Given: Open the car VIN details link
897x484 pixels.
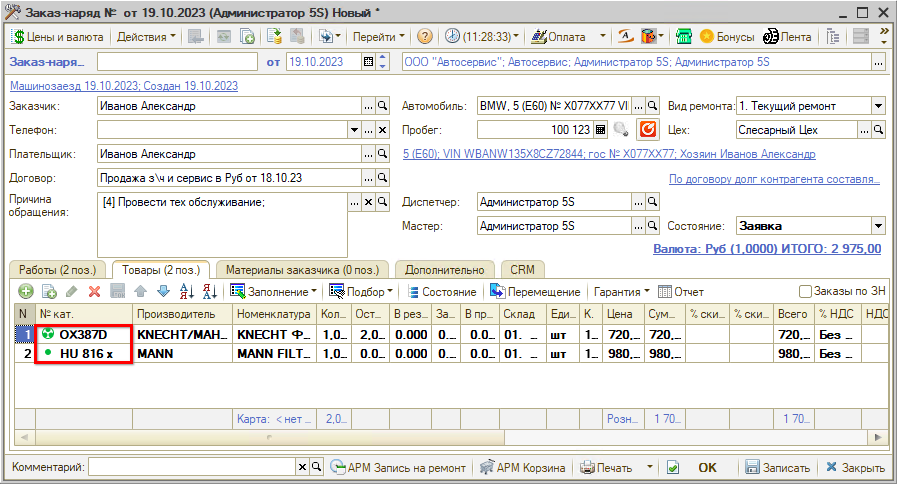Looking at the screenshot, I should (x=609, y=154).
